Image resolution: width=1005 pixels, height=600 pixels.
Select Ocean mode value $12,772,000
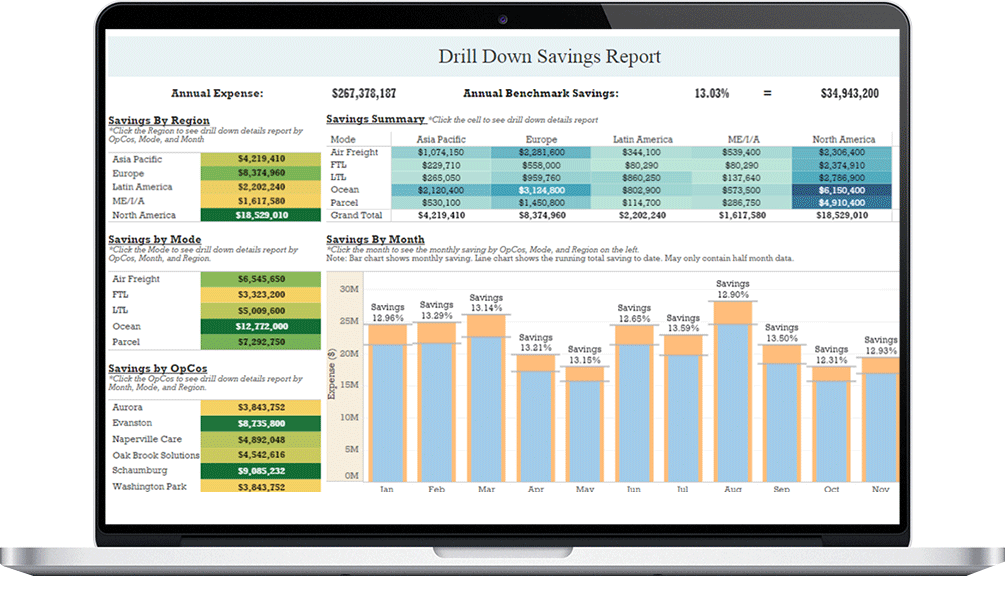pos(261,326)
